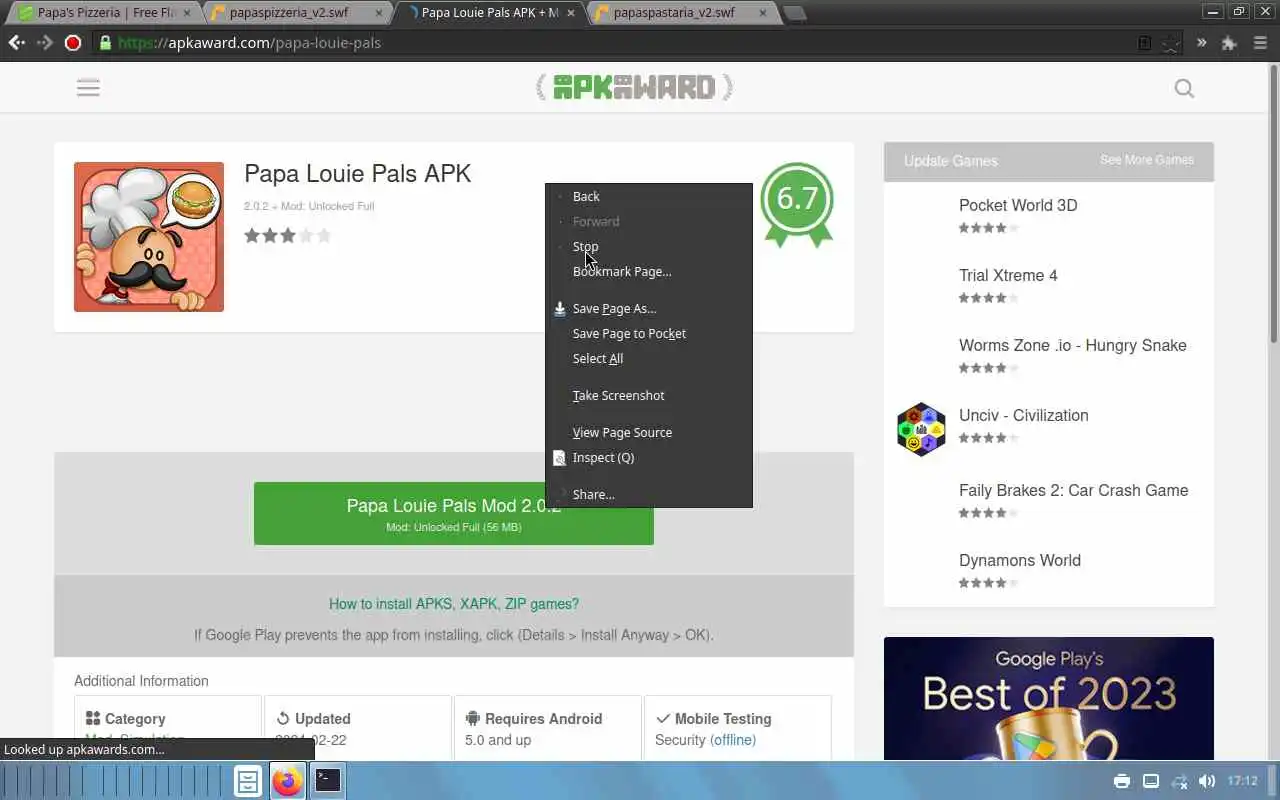
Task: Open Dynamons World game link
Action: tap(1020, 560)
